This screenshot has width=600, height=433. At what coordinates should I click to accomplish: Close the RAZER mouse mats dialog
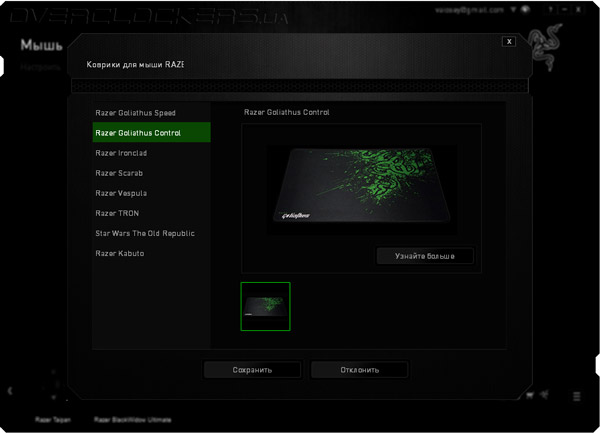point(509,42)
